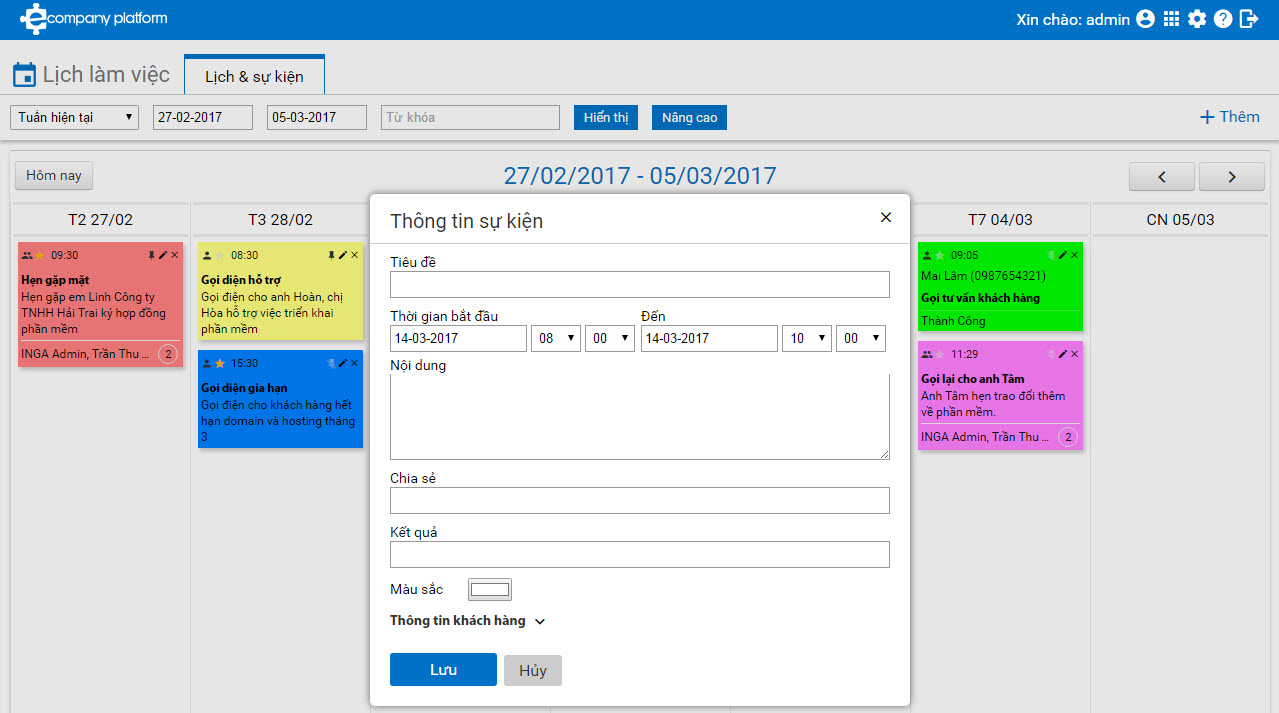Click the Nội dung text area
Screen dimensions: 1279x713
640,417
